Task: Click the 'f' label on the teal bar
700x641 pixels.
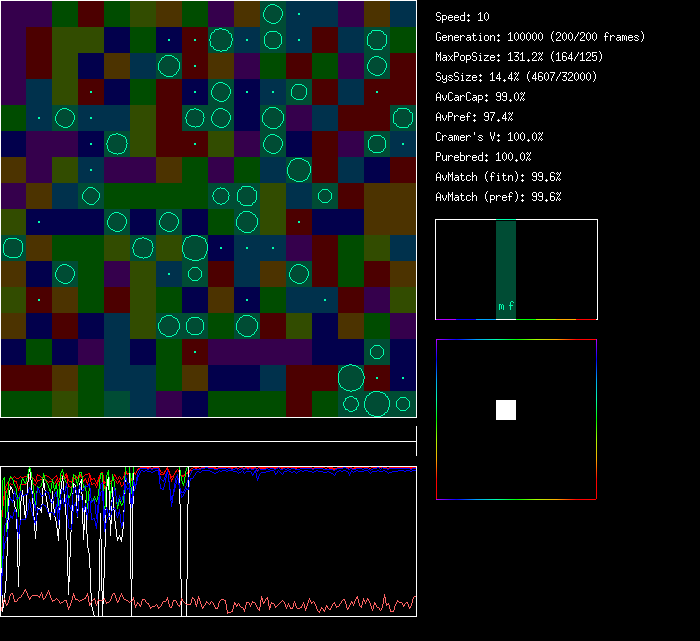Action: point(511,307)
